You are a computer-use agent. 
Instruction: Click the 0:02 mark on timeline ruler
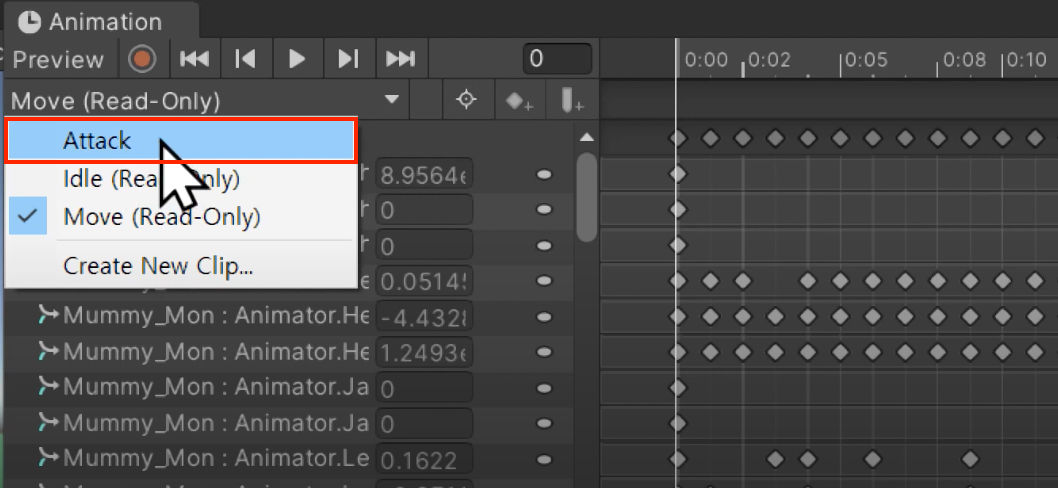click(x=769, y=60)
